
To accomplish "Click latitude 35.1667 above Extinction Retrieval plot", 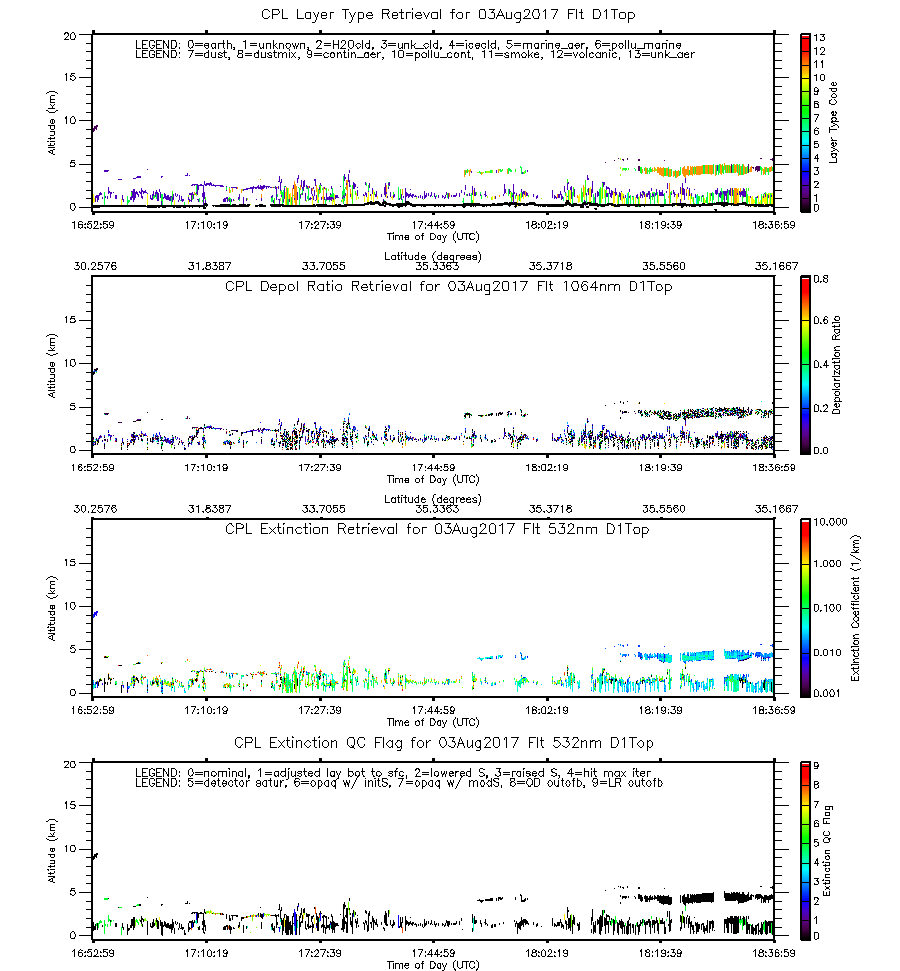I will click(776, 509).
